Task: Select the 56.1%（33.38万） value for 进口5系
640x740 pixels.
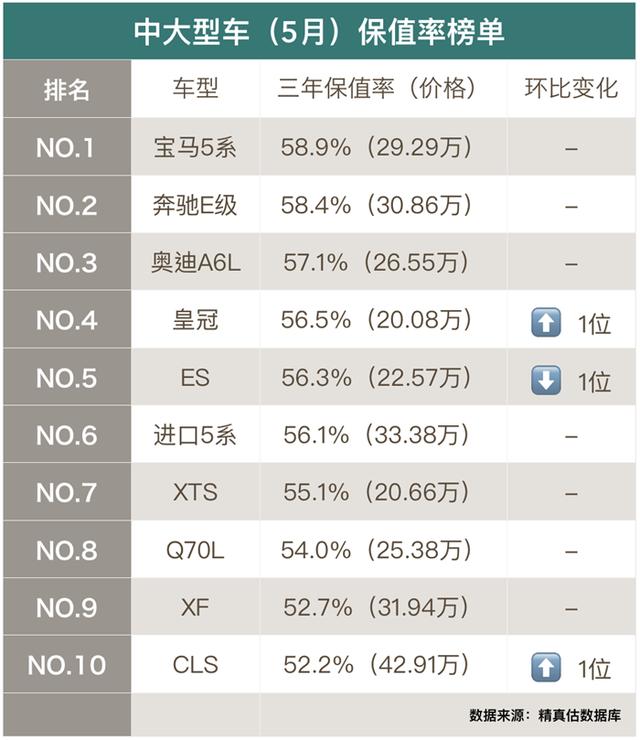Action: (x=376, y=435)
